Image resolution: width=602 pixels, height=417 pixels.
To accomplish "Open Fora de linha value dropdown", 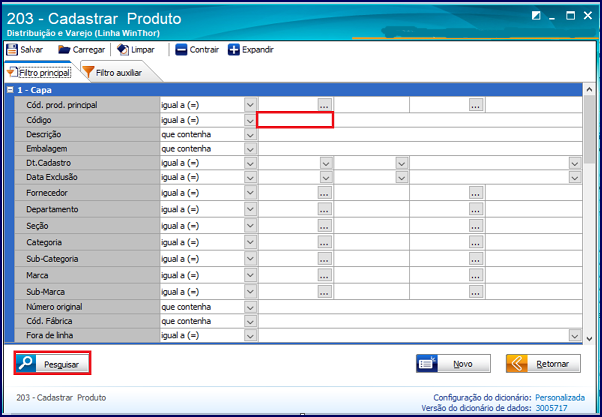I will click(x=574, y=336).
